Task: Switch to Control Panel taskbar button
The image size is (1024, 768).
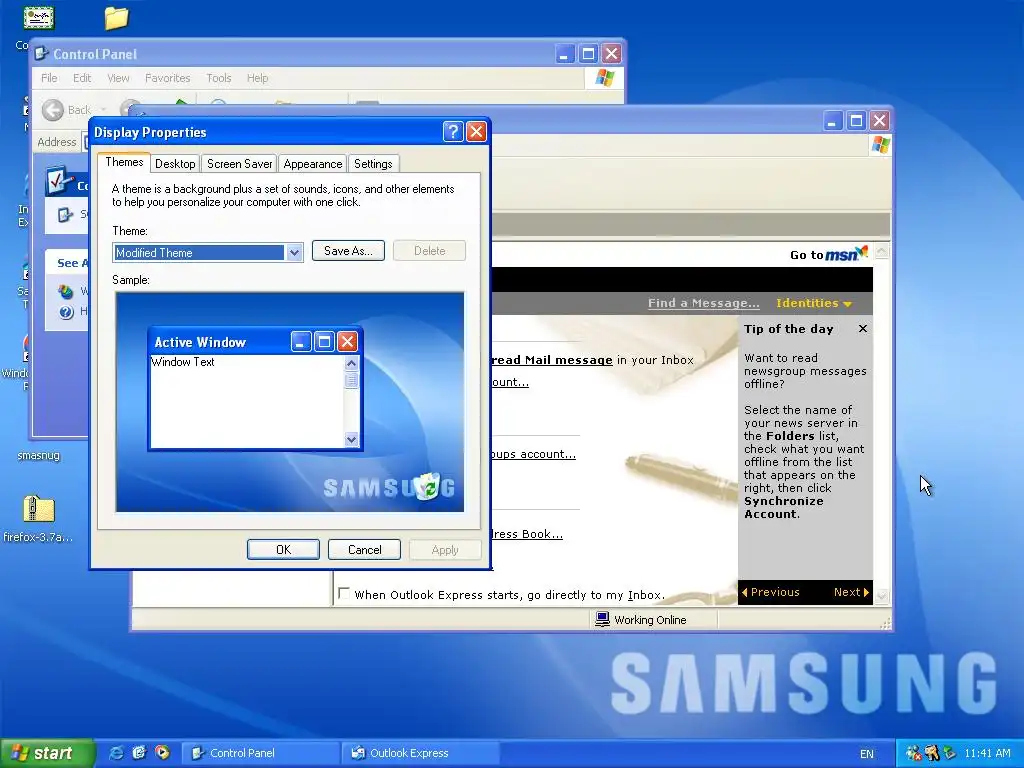Action: click(x=259, y=753)
